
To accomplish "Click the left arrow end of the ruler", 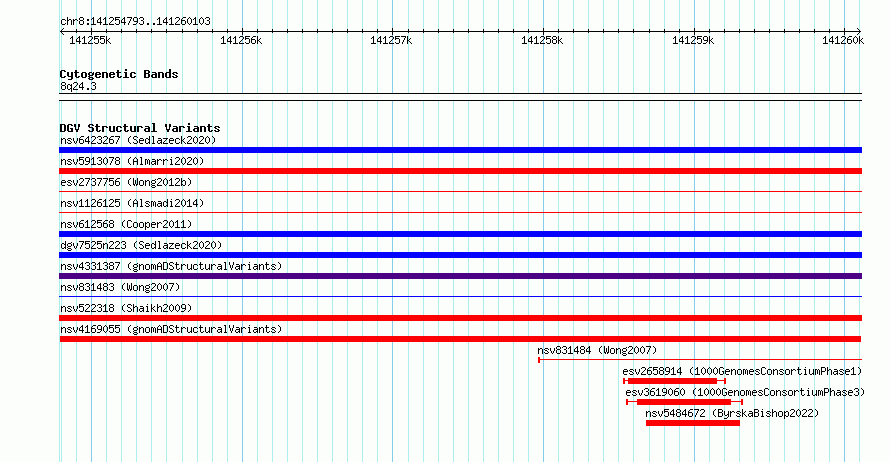I will pos(62,31).
